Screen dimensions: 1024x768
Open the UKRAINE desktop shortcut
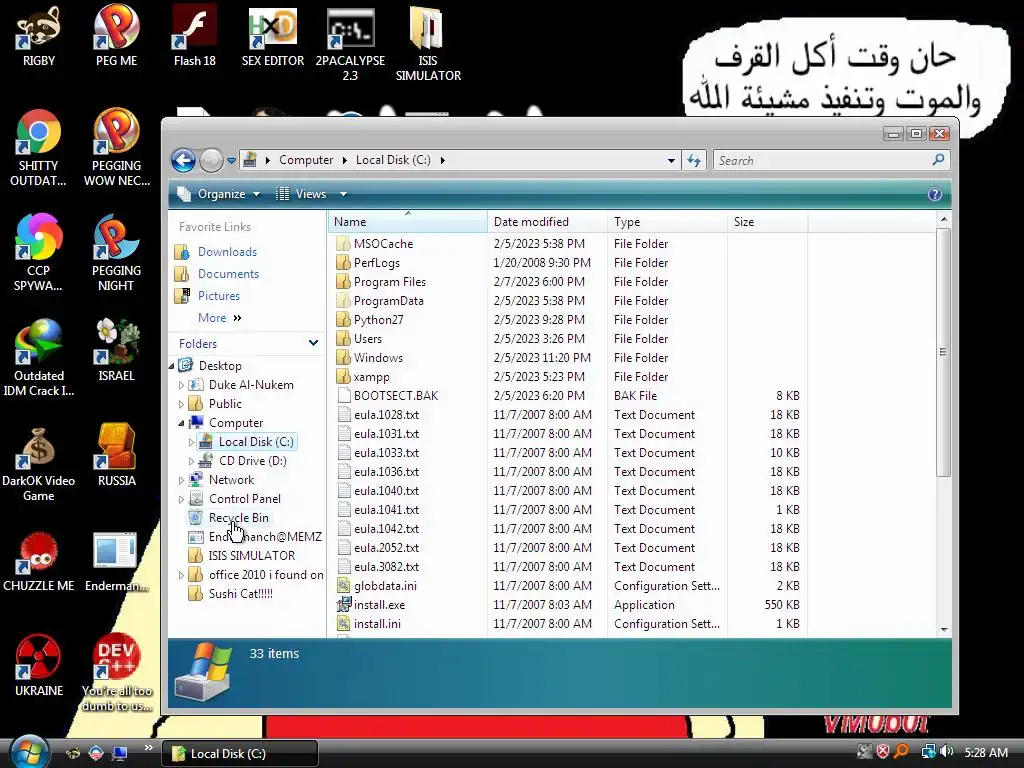(39, 665)
